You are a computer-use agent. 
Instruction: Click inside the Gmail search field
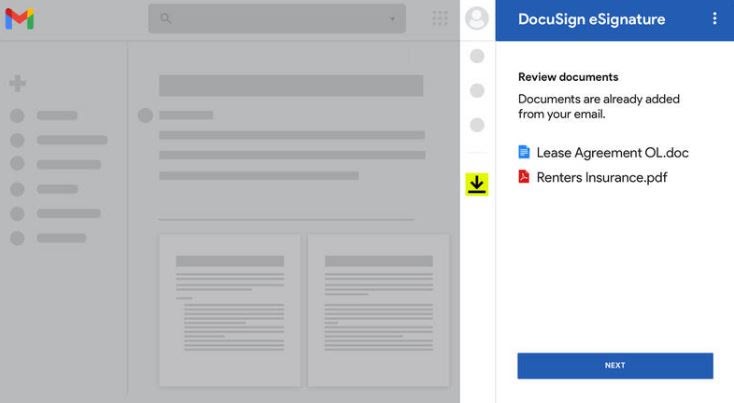(x=277, y=19)
